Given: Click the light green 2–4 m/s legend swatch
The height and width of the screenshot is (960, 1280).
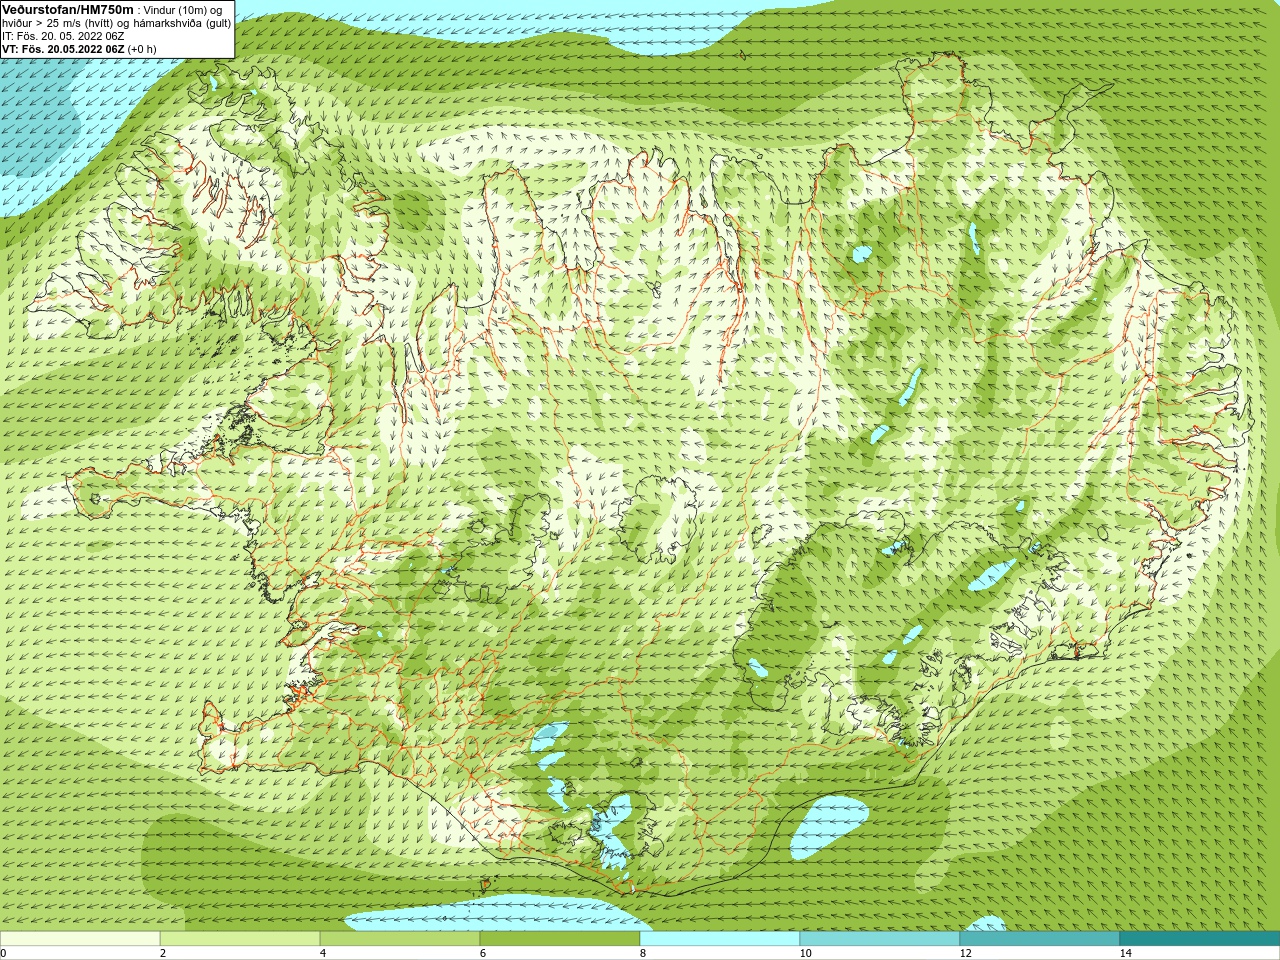Looking at the screenshot, I should tap(240, 939).
